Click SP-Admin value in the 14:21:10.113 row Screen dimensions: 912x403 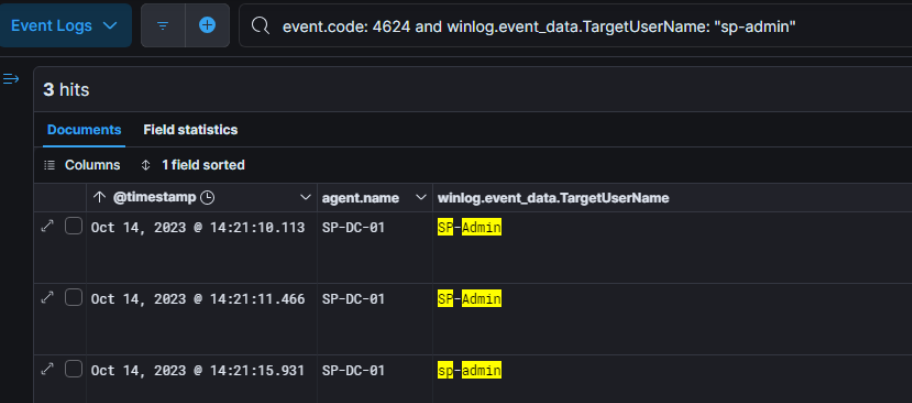point(469,227)
